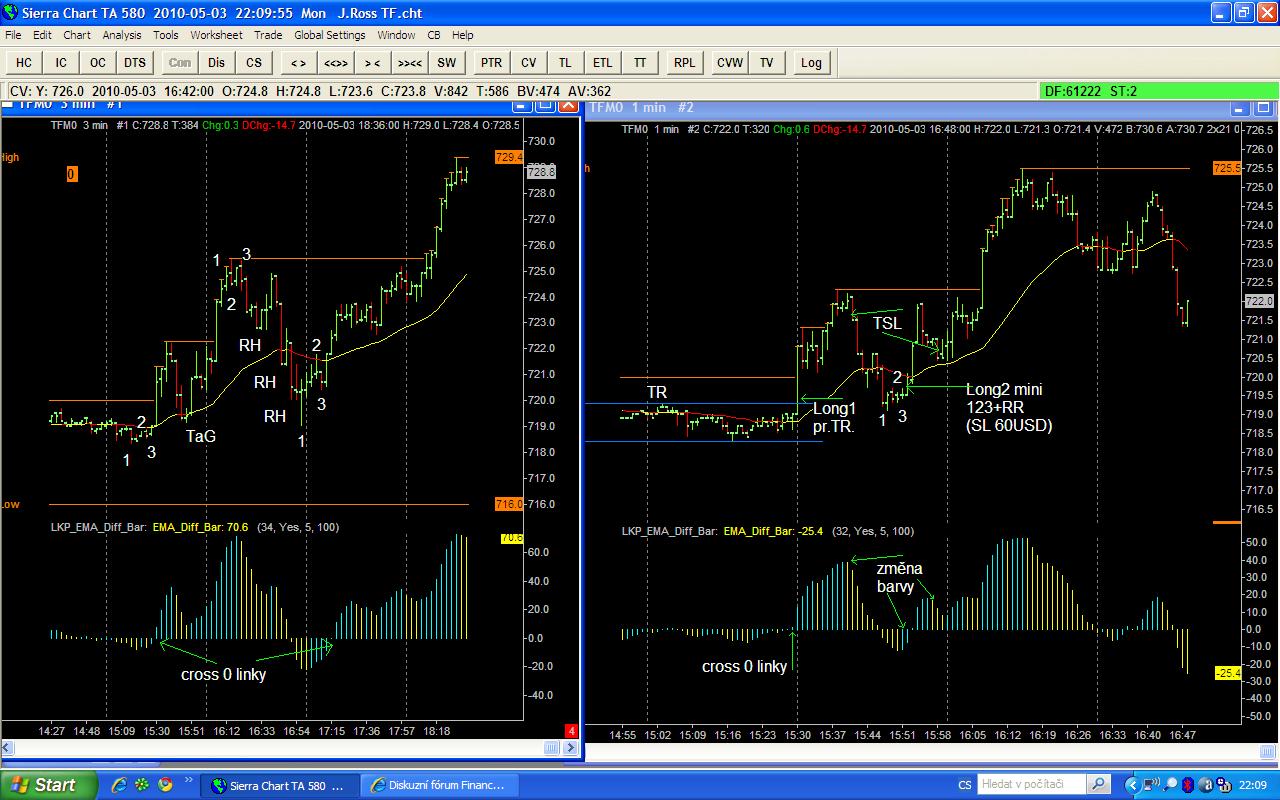
Task: Click the green DF:61222 ST:2 status box
Action: 1157,91
